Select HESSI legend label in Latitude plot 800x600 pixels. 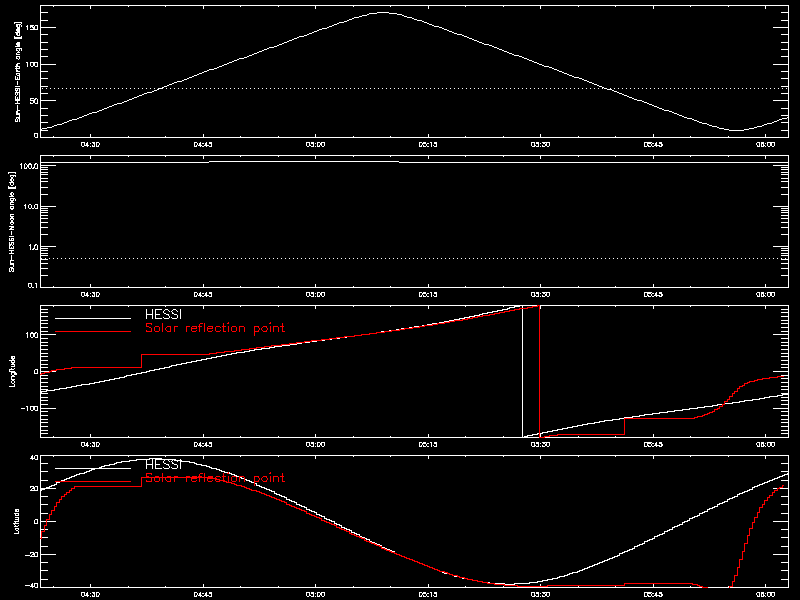163,465
